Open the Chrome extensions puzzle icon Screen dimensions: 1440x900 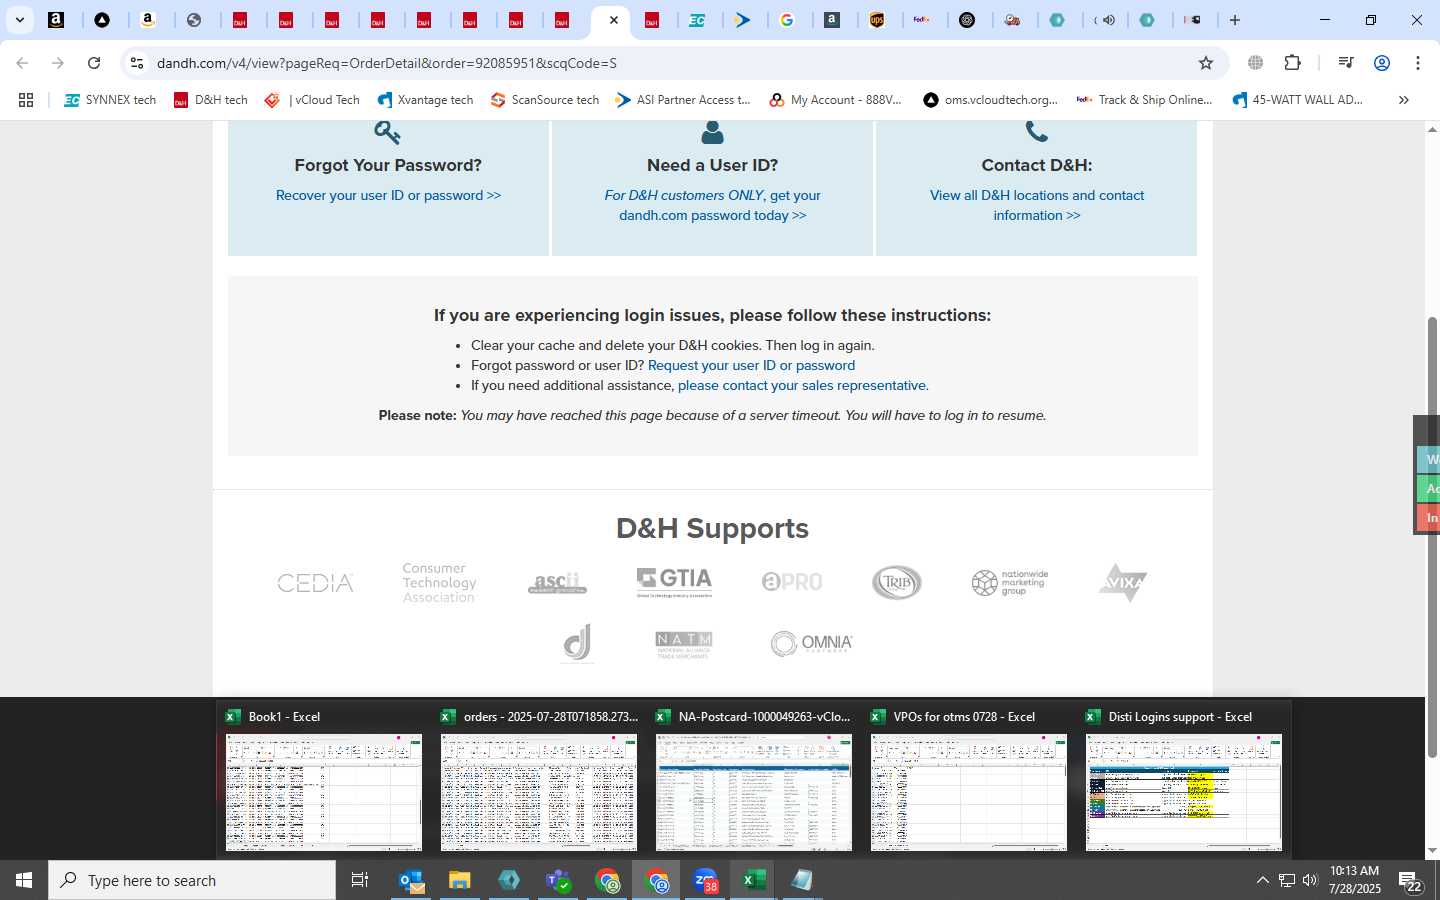click(x=1292, y=63)
